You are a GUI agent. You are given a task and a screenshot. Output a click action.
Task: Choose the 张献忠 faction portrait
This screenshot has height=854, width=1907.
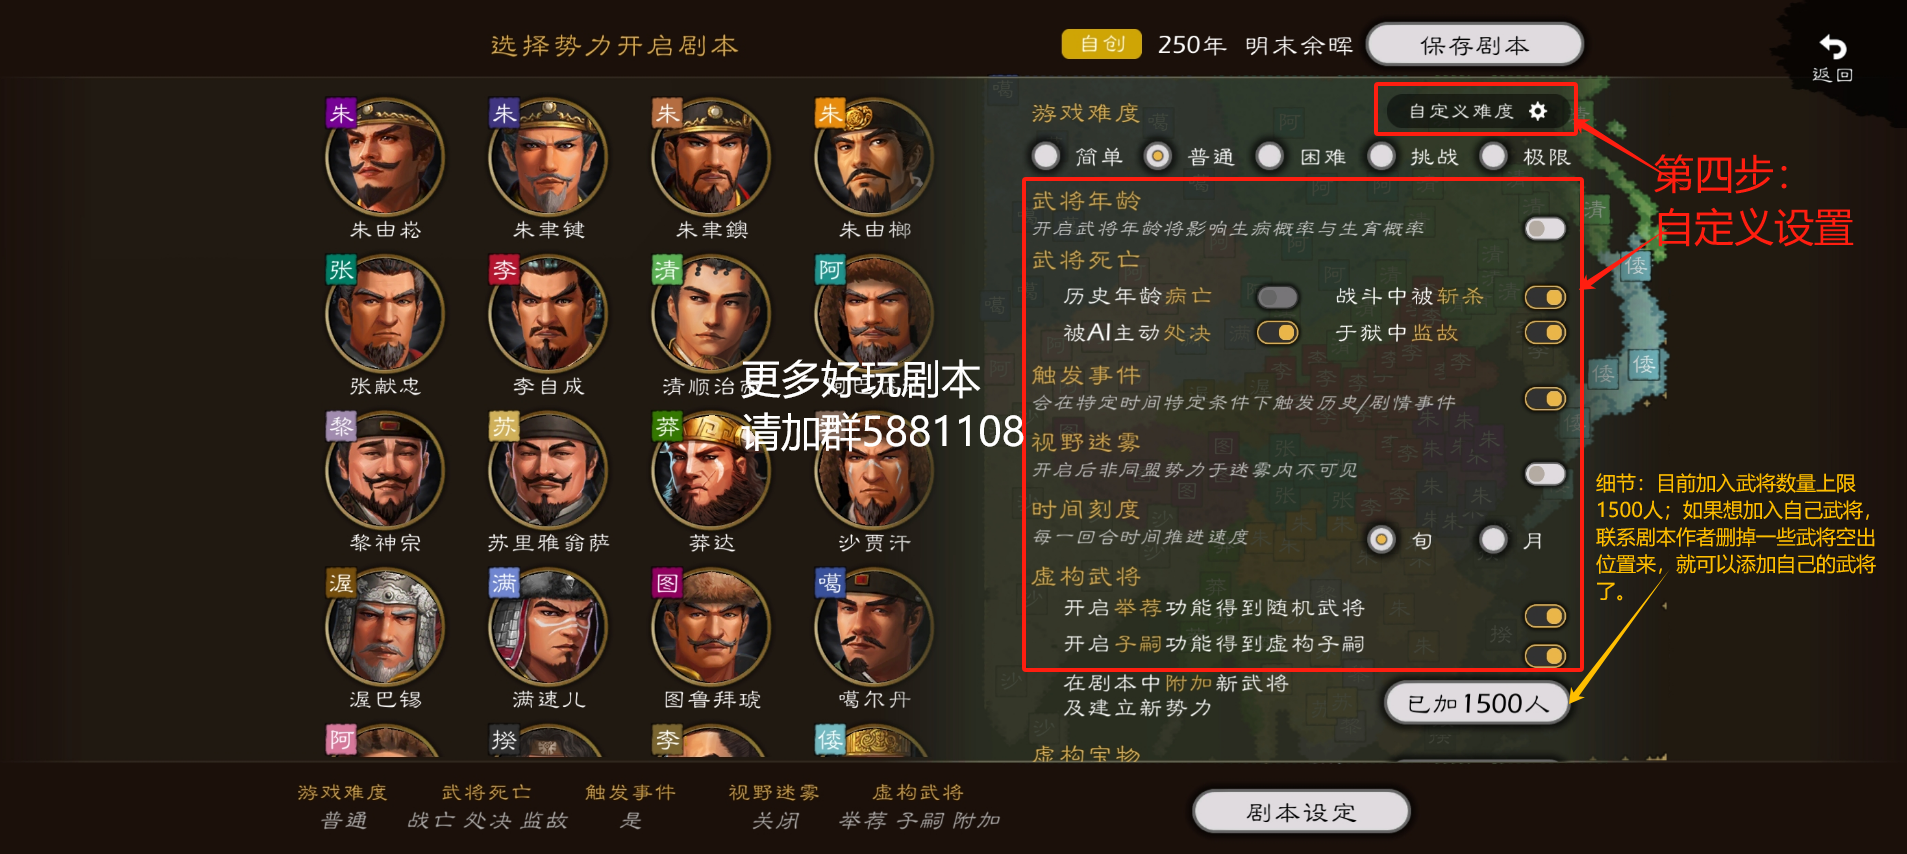[385, 314]
